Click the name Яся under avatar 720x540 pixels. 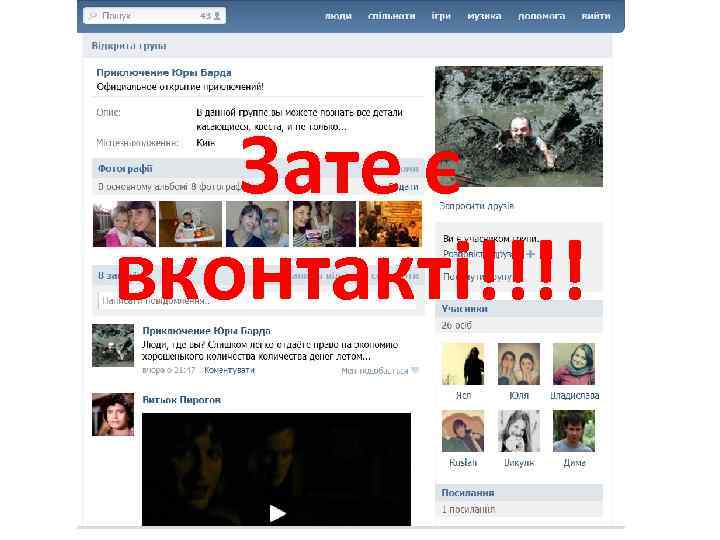[x=463, y=395]
